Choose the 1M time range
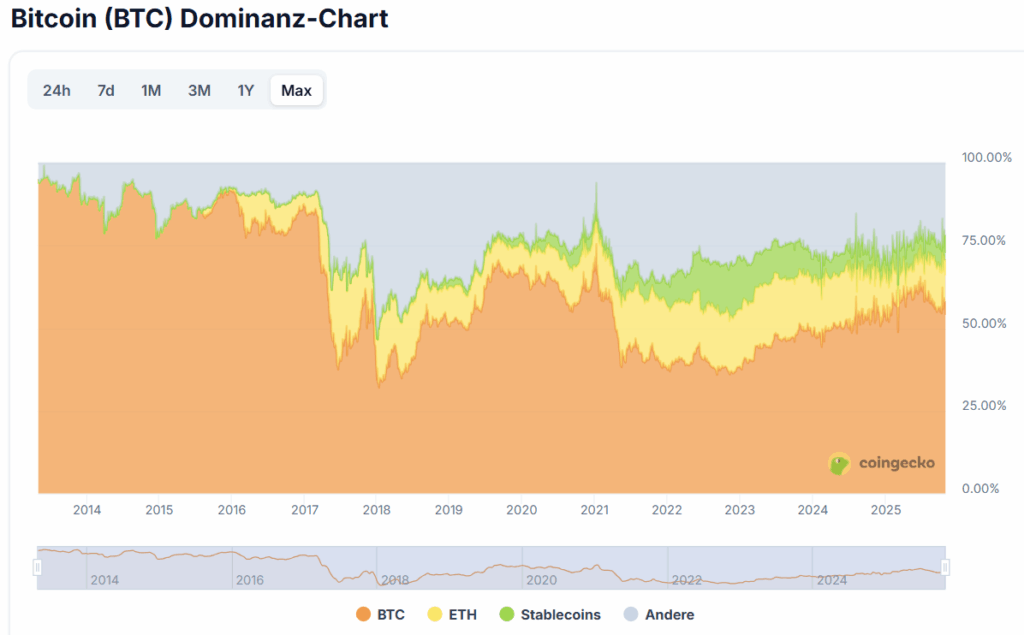The image size is (1024, 635). point(151,90)
